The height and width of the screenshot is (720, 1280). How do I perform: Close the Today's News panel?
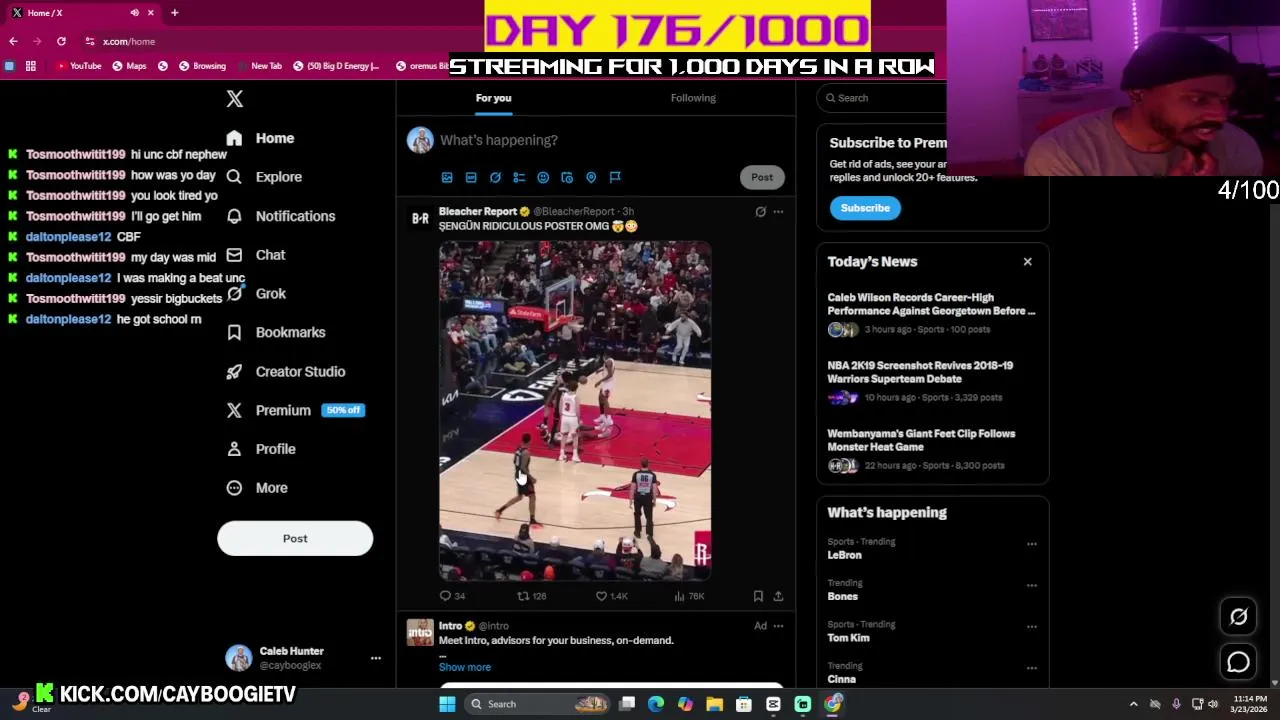1027,262
